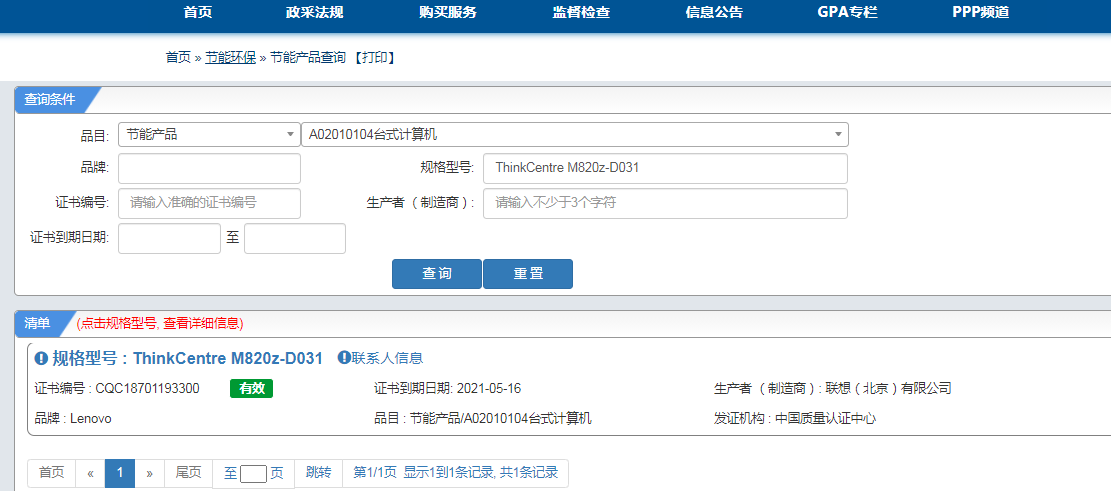Open the 信息公告 menu item

tap(714, 13)
